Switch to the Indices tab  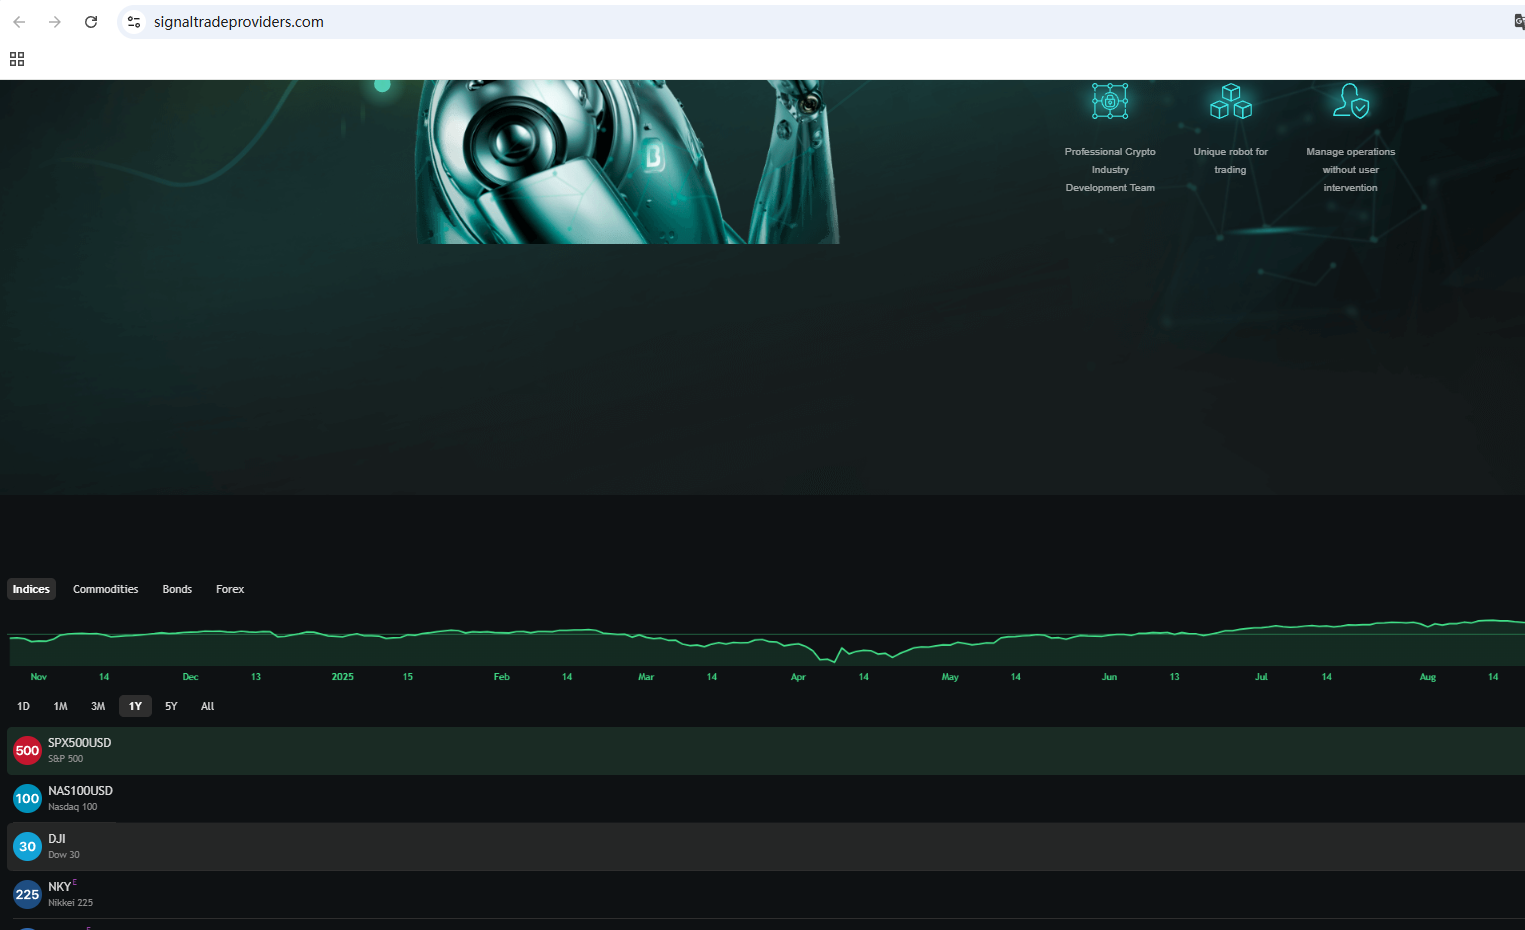(31, 589)
